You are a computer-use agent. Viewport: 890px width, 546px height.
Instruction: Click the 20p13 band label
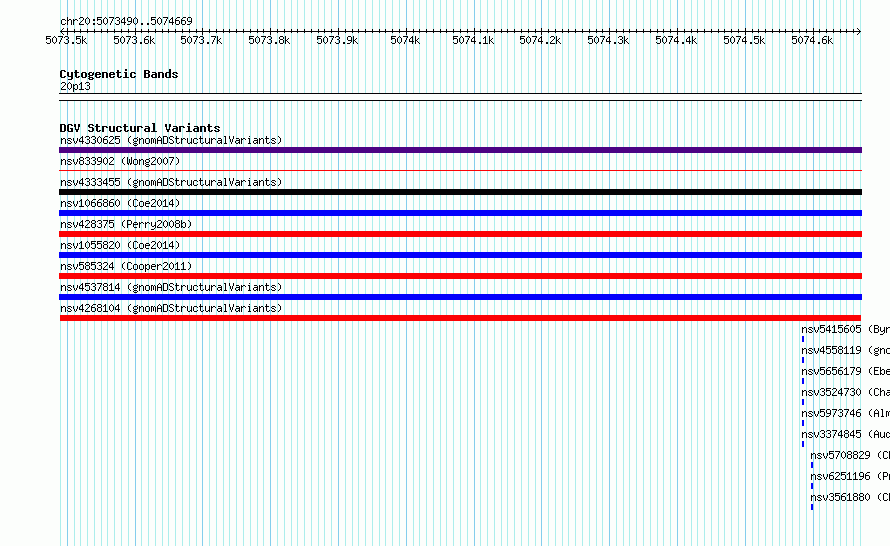(75, 86)
